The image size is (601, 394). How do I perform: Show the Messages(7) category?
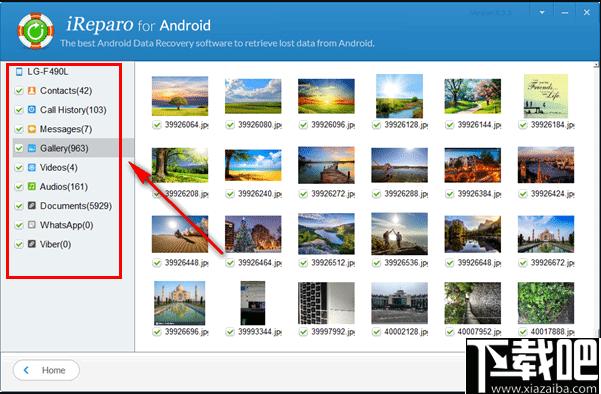click(x=66, y=129)
